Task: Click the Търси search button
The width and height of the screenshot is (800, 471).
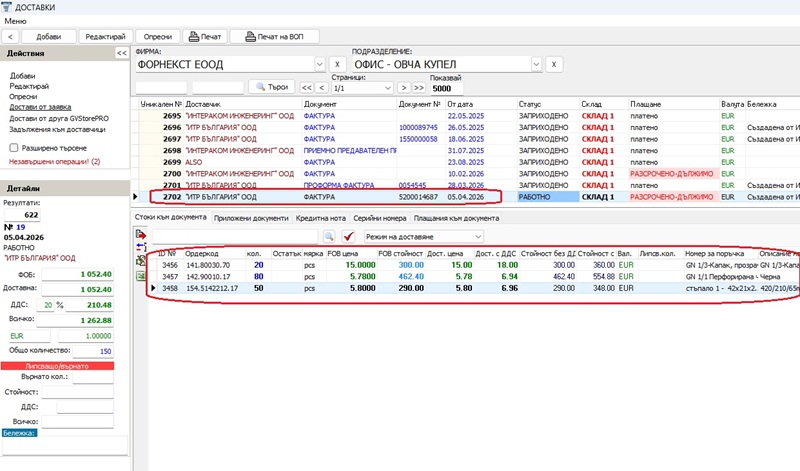Action: tap(271, 87)
